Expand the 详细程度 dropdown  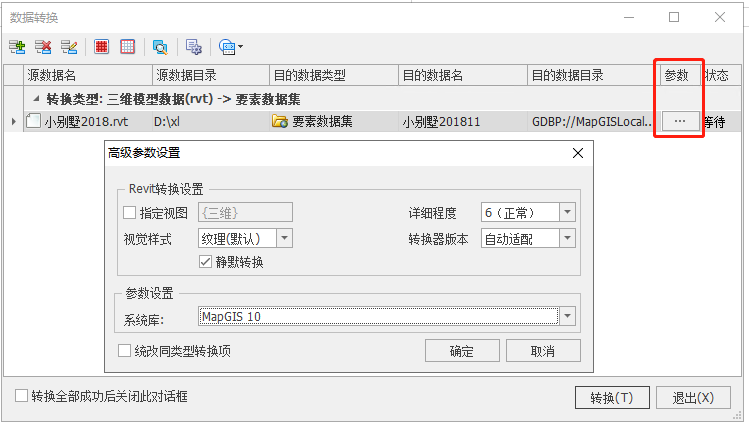click(x=567, y=212)
